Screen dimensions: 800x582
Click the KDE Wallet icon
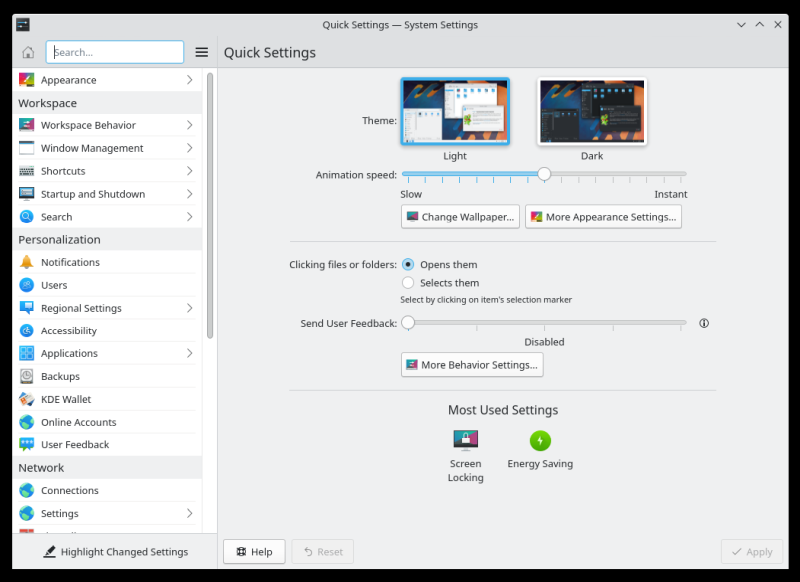click(27, 399)
